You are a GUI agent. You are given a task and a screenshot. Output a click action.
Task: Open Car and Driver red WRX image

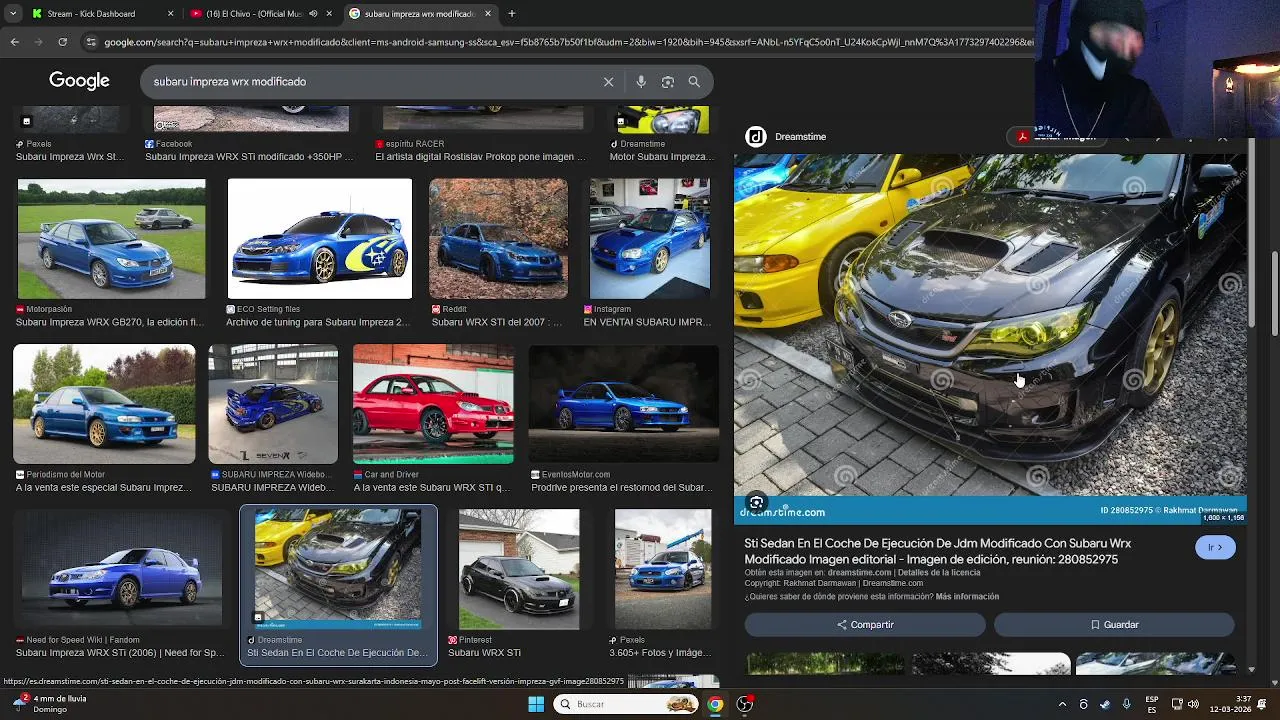(433, 404)
